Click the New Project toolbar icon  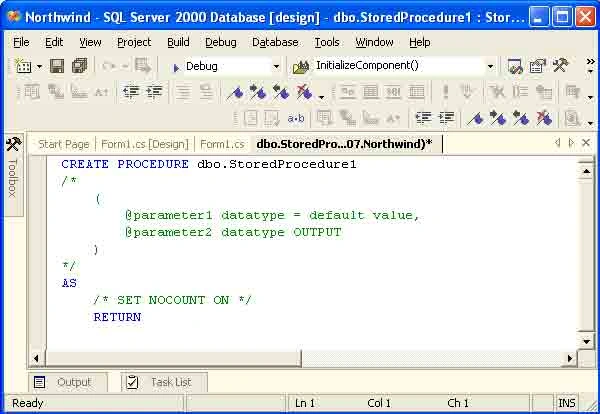[23, 67]
